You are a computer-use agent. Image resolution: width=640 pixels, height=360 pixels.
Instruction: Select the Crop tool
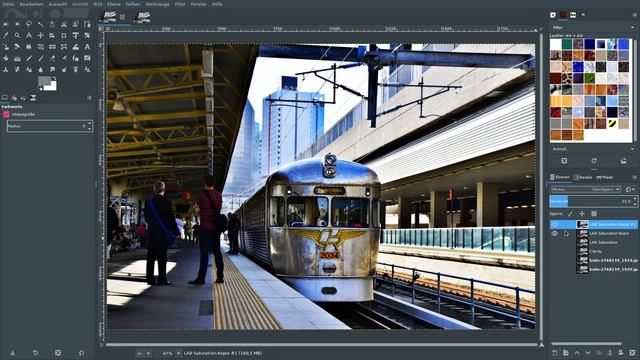64,36
